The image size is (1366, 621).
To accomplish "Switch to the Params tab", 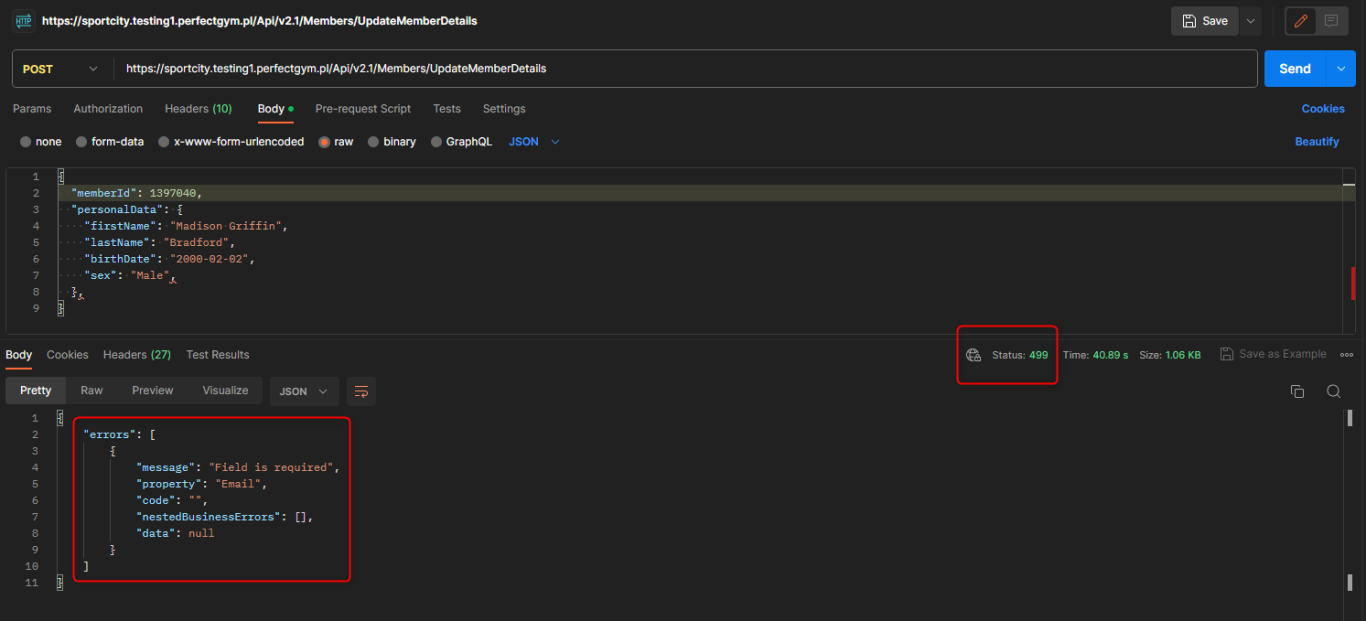I will (32, 109).
